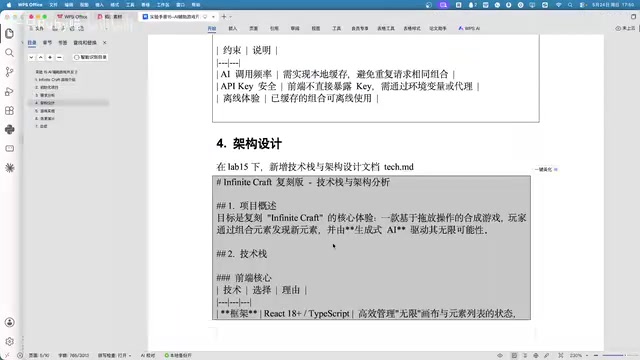Select the Chapters tab in navigation pane

coord(47,42)
